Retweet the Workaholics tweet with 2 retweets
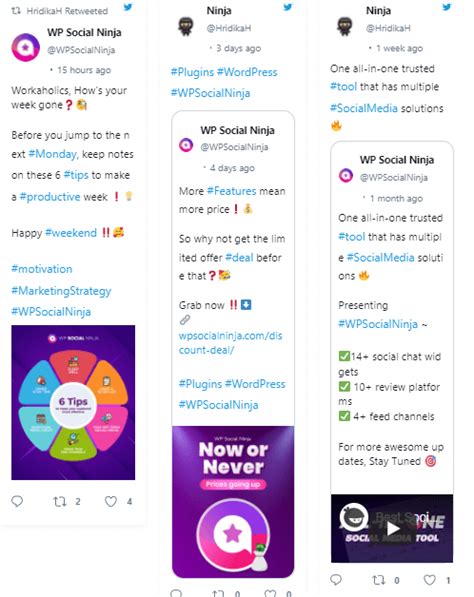Viewport: 474px width, 597px height. [x=60, y=502]
